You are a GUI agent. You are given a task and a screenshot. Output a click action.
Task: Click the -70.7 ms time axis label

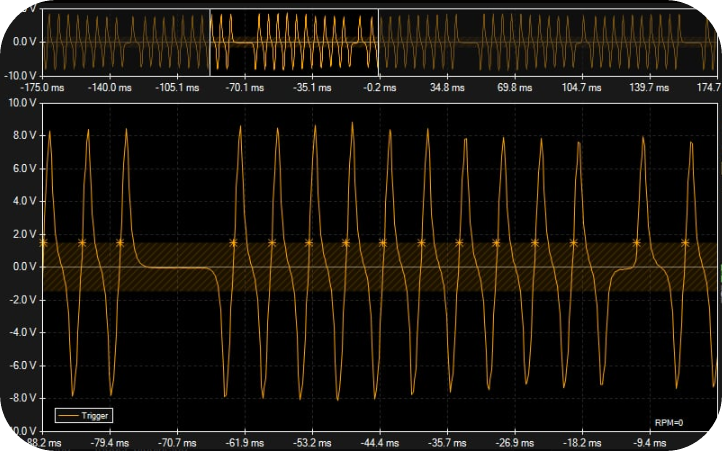pyautogui.click(x=177, y=443)
